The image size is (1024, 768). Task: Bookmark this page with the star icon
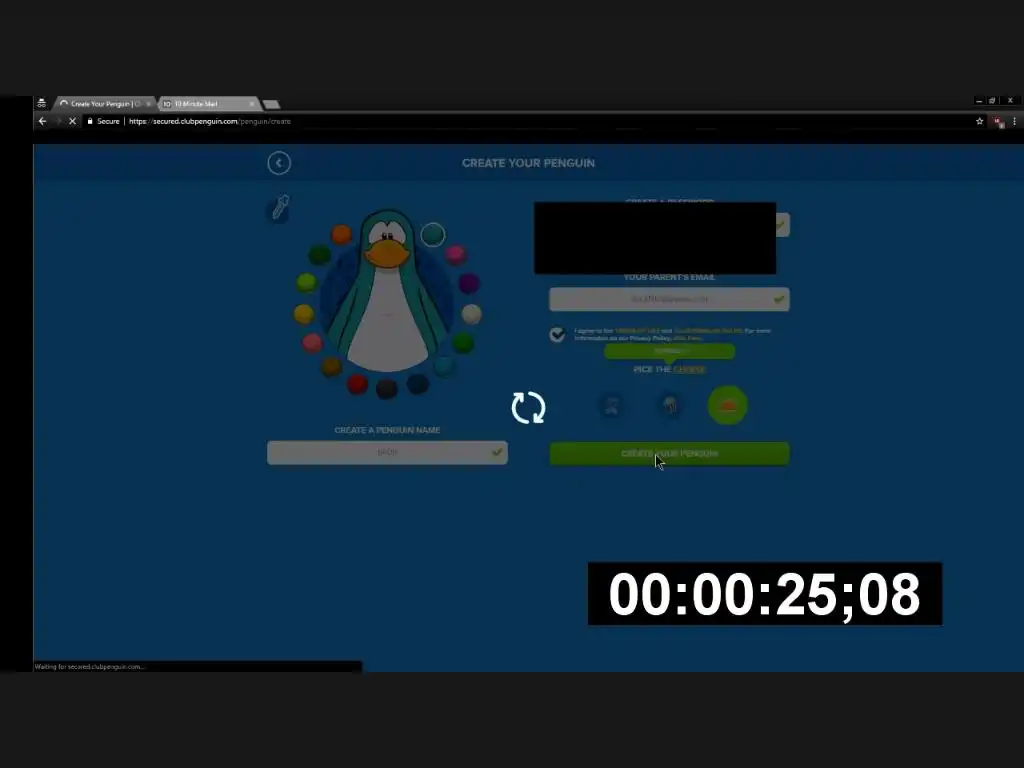pos(980,121)
